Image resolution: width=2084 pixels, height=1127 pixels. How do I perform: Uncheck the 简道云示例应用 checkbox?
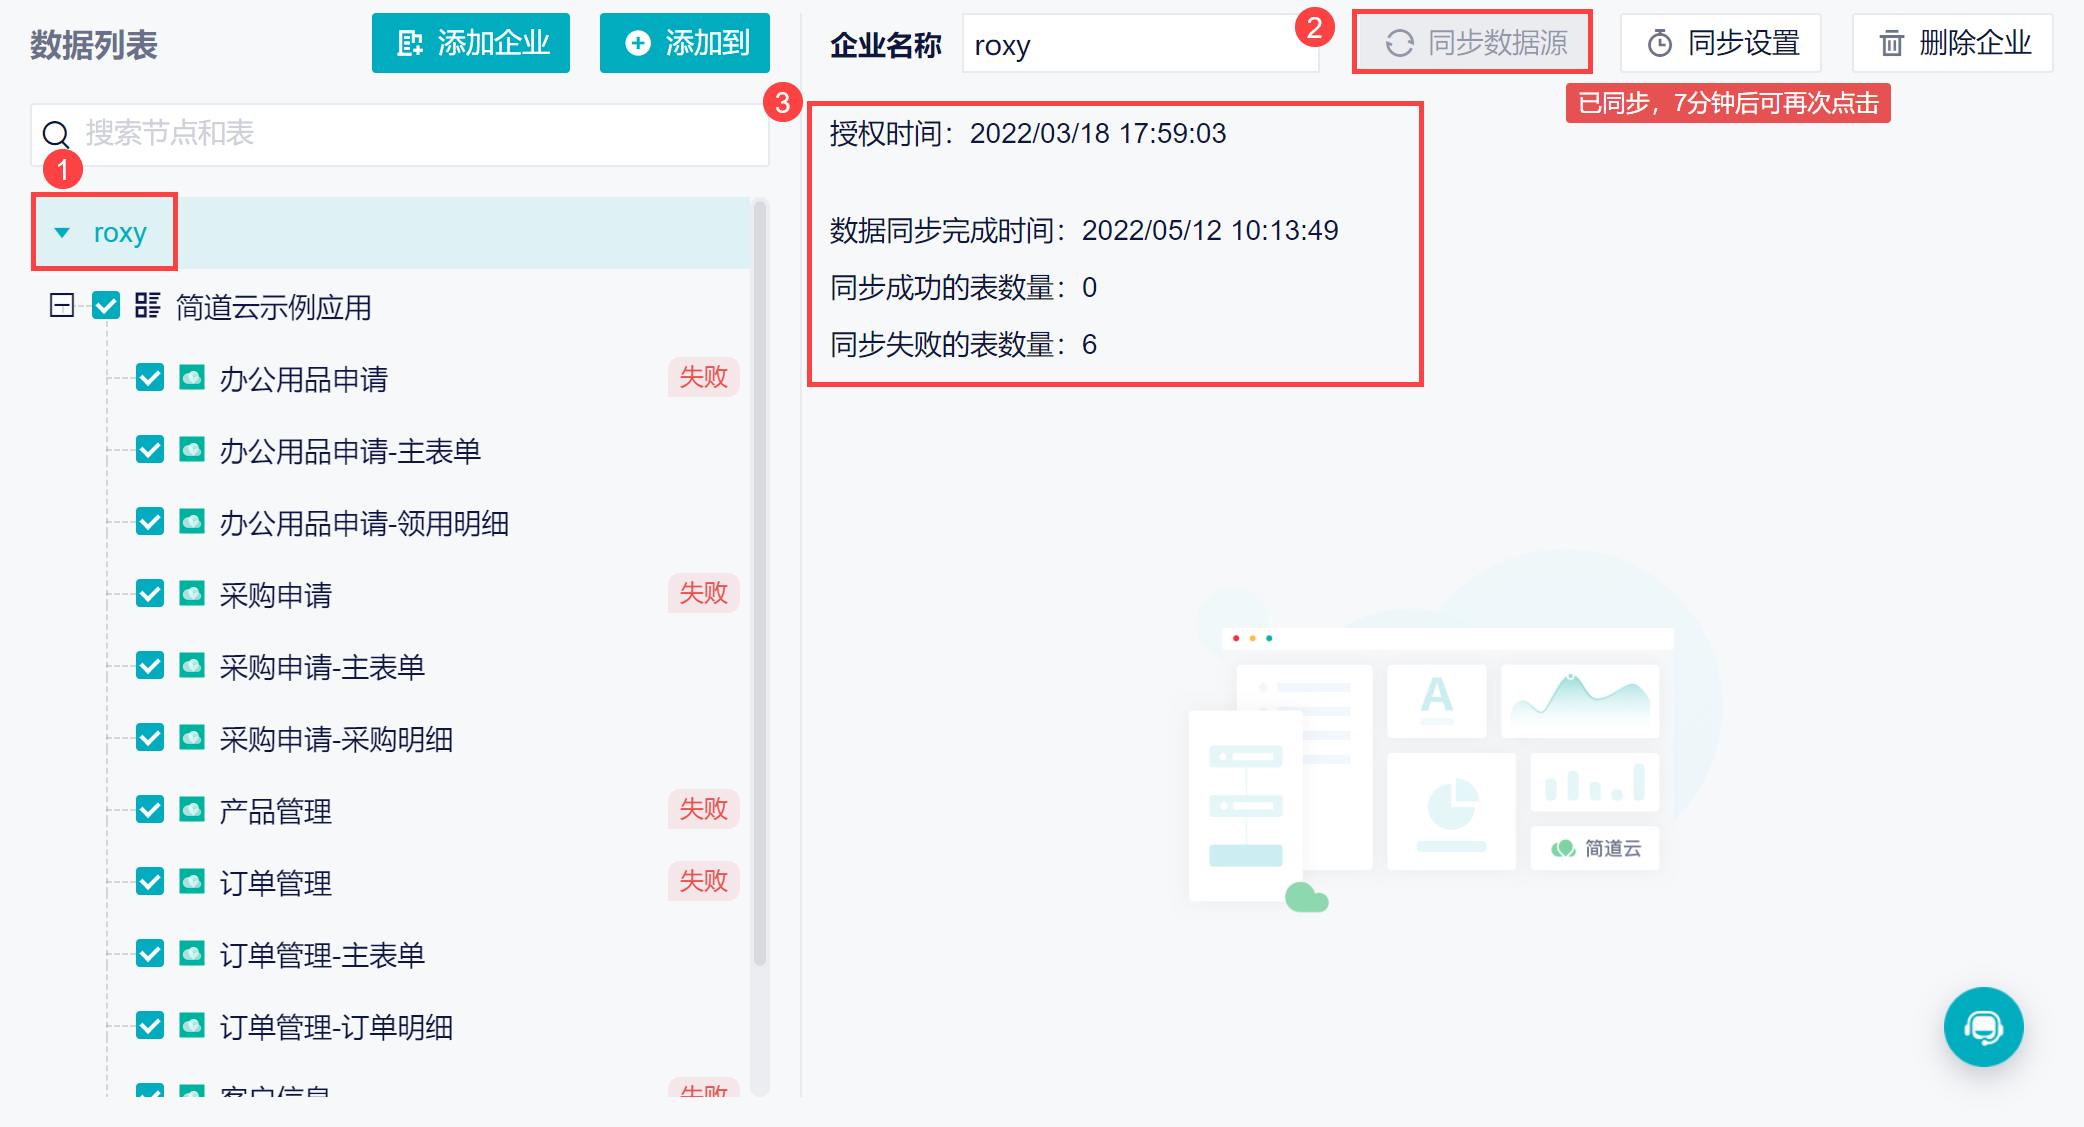pyautogui.click(x=106, y=306)
